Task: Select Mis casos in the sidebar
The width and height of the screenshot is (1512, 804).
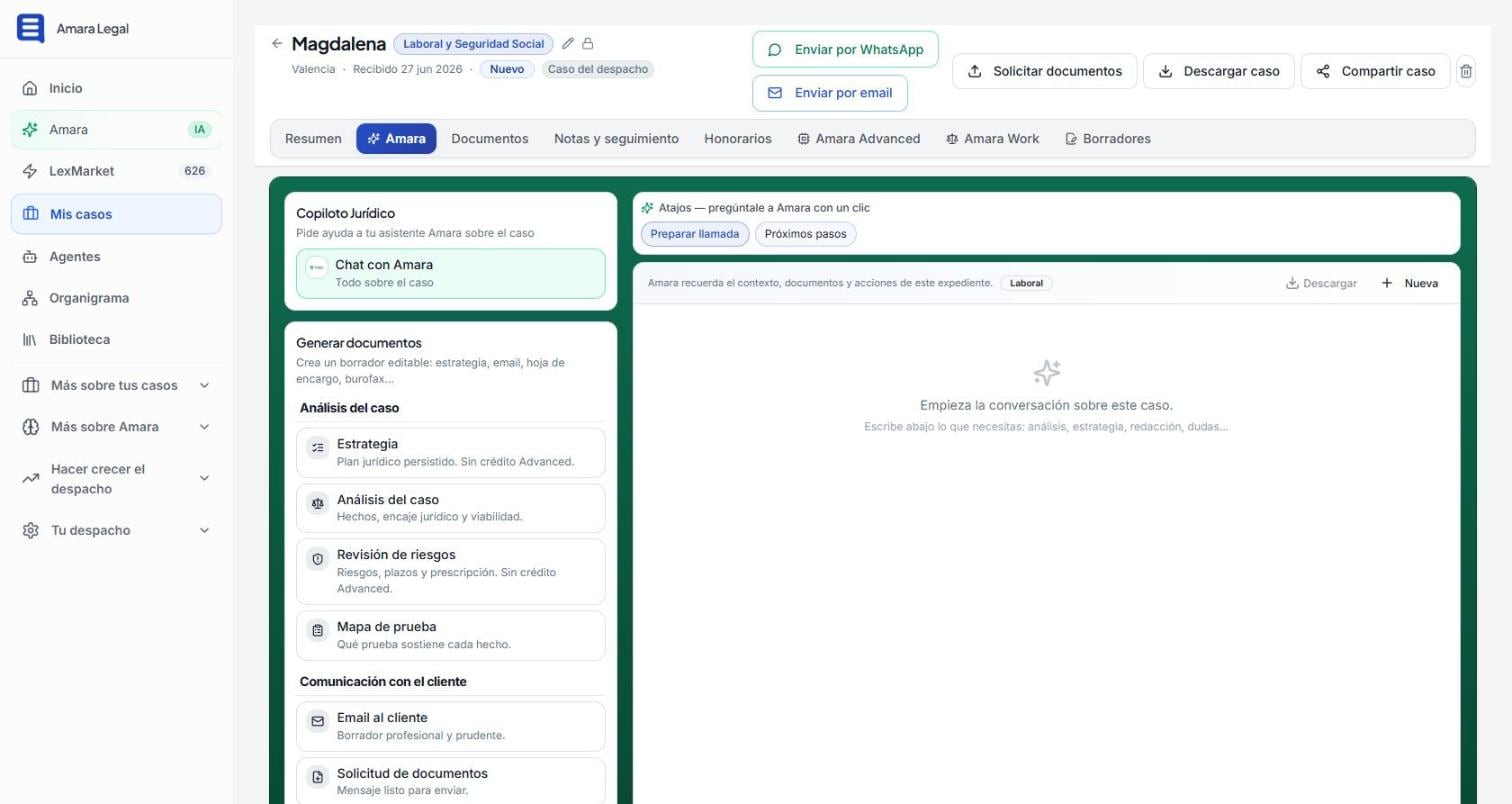Action: pos(116,214)
